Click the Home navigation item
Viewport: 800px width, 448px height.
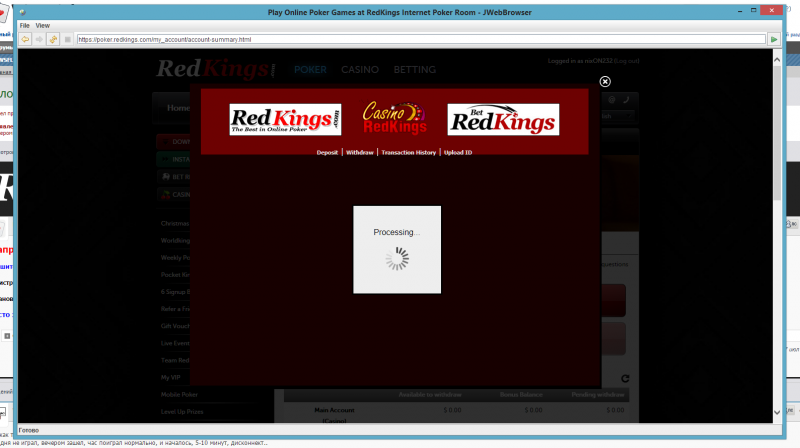[178, 108]
